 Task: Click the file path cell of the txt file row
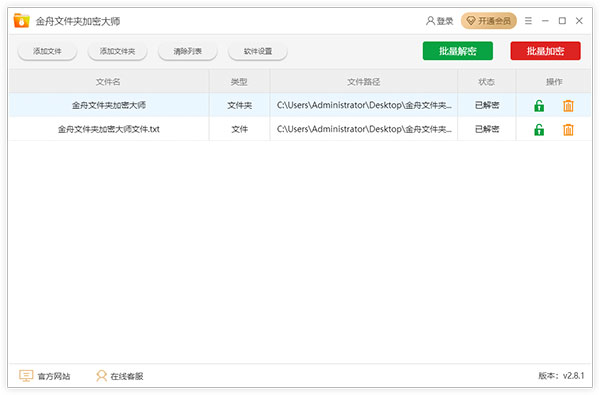pyautogui.click(x=364, y=129)
